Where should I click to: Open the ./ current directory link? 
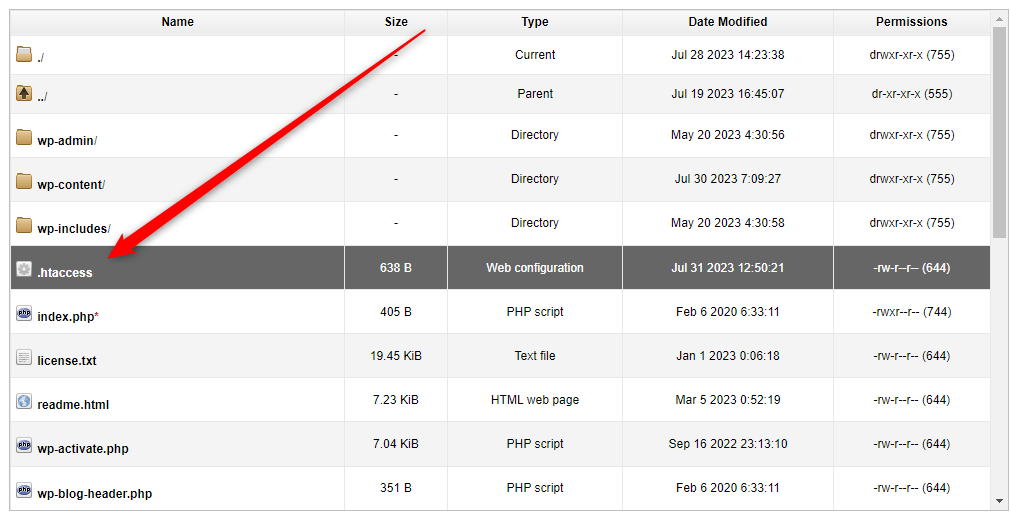pyautogui.click(x=41, y=57)
